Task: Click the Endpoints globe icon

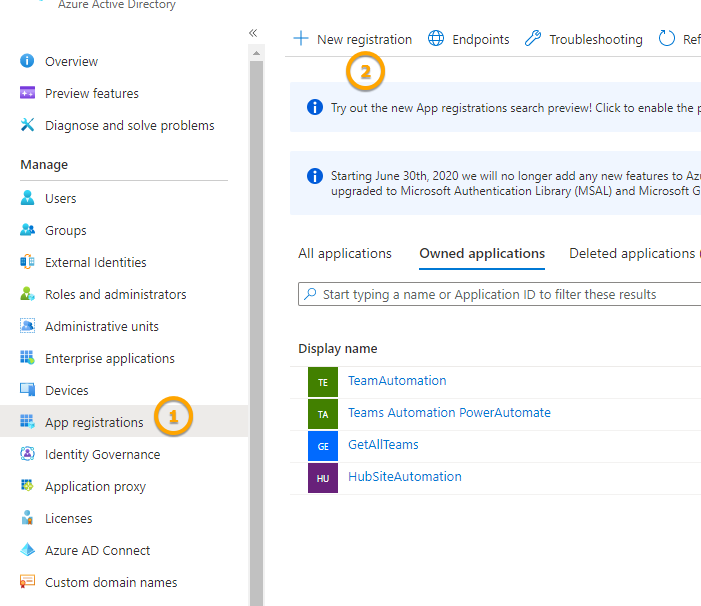Action: 436,38
